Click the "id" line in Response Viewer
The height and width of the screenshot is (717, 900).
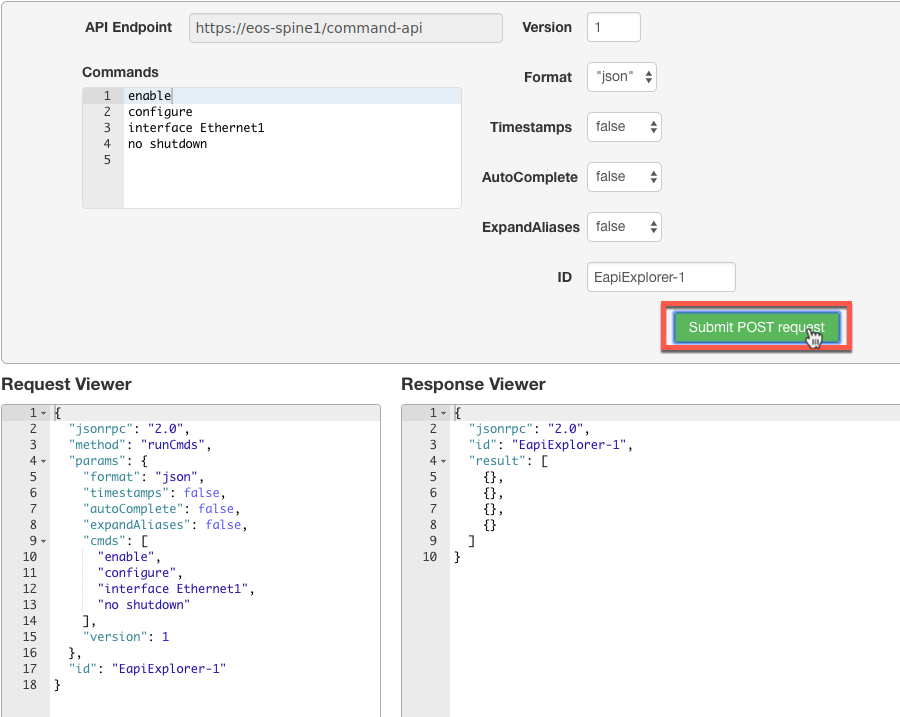coord(550,445)
